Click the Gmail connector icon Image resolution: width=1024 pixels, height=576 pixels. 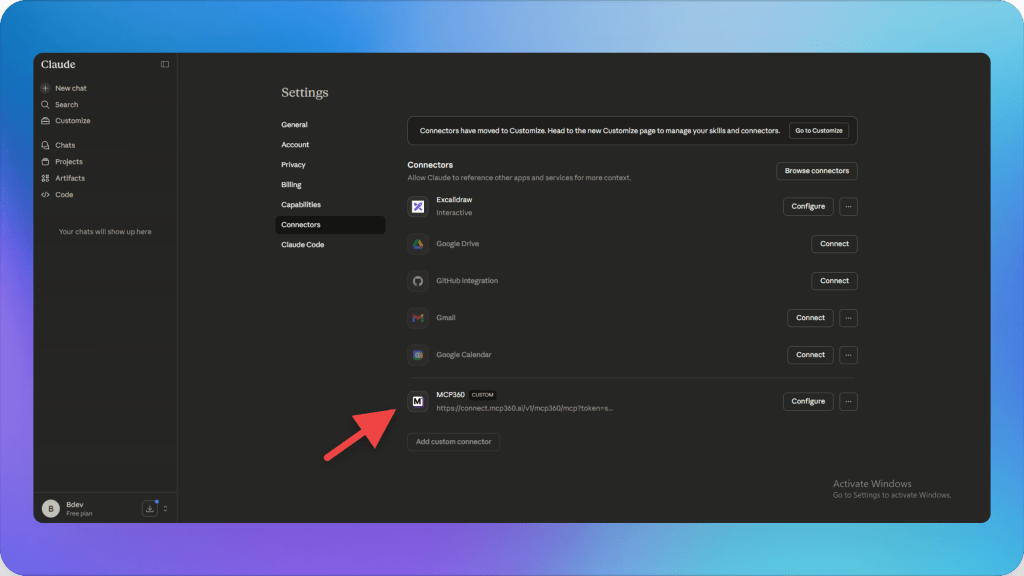click(x=418, y=318)
